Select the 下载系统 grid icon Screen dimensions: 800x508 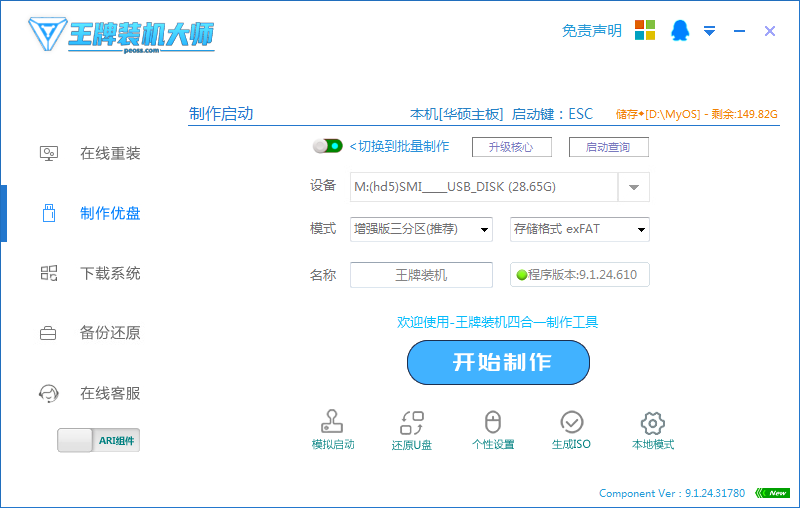pos(49,273)
